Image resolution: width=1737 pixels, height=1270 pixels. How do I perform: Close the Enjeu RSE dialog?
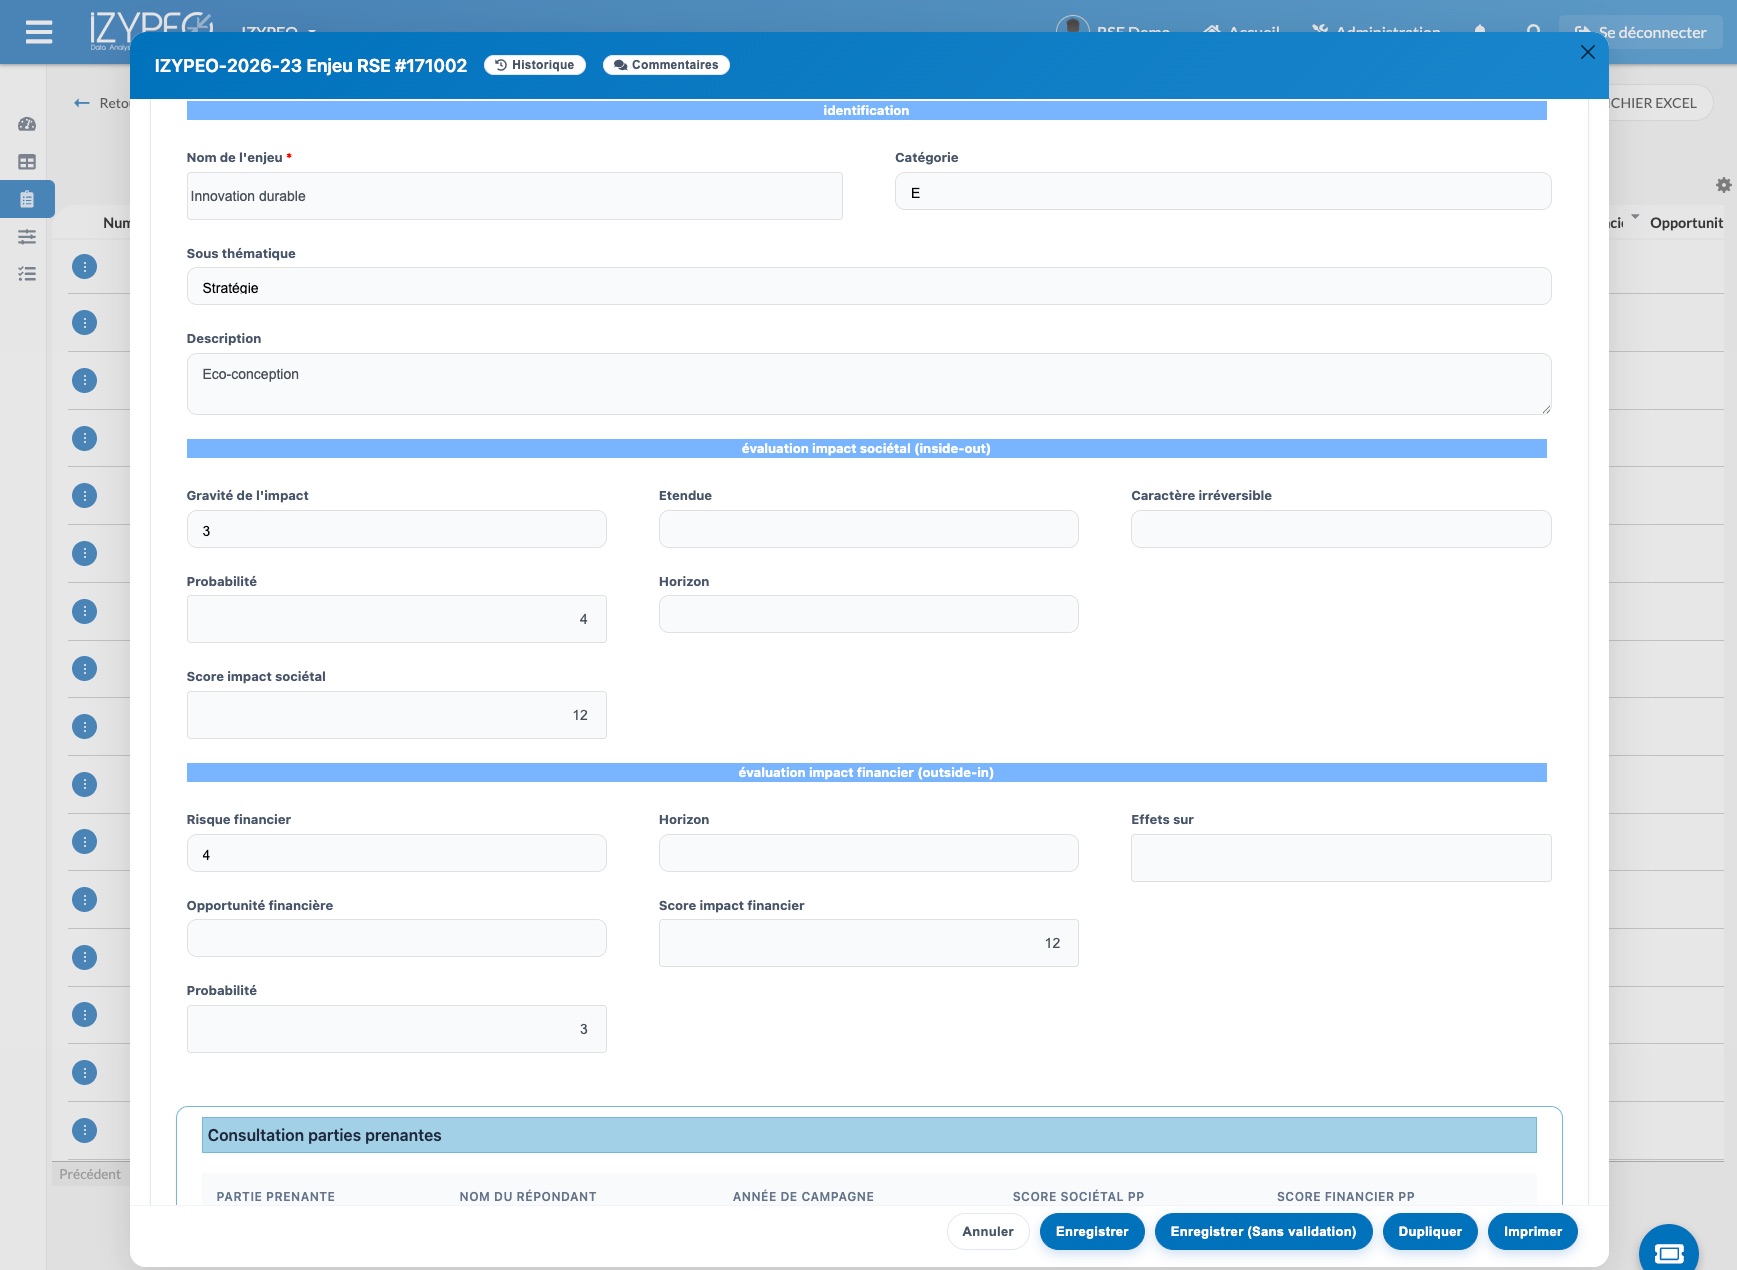[x=1587, y=52]
